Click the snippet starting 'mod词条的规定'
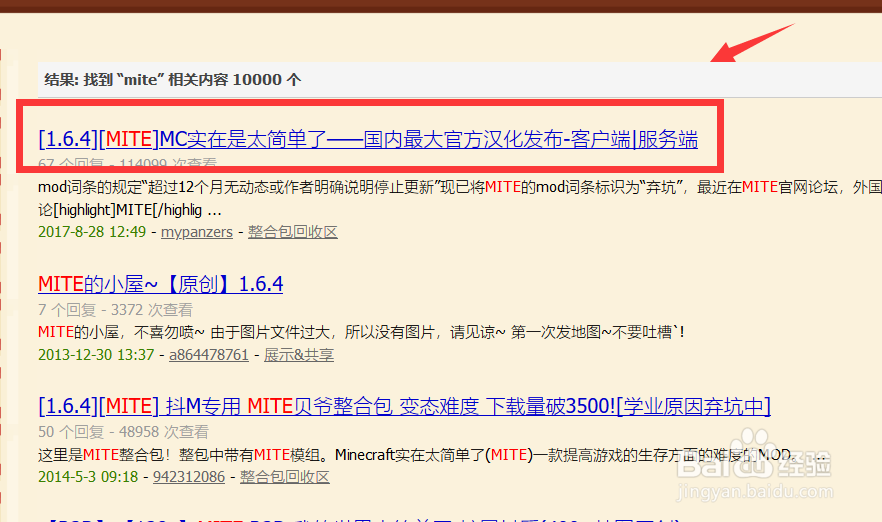This screenshot has height=522, width=882. 460,198
